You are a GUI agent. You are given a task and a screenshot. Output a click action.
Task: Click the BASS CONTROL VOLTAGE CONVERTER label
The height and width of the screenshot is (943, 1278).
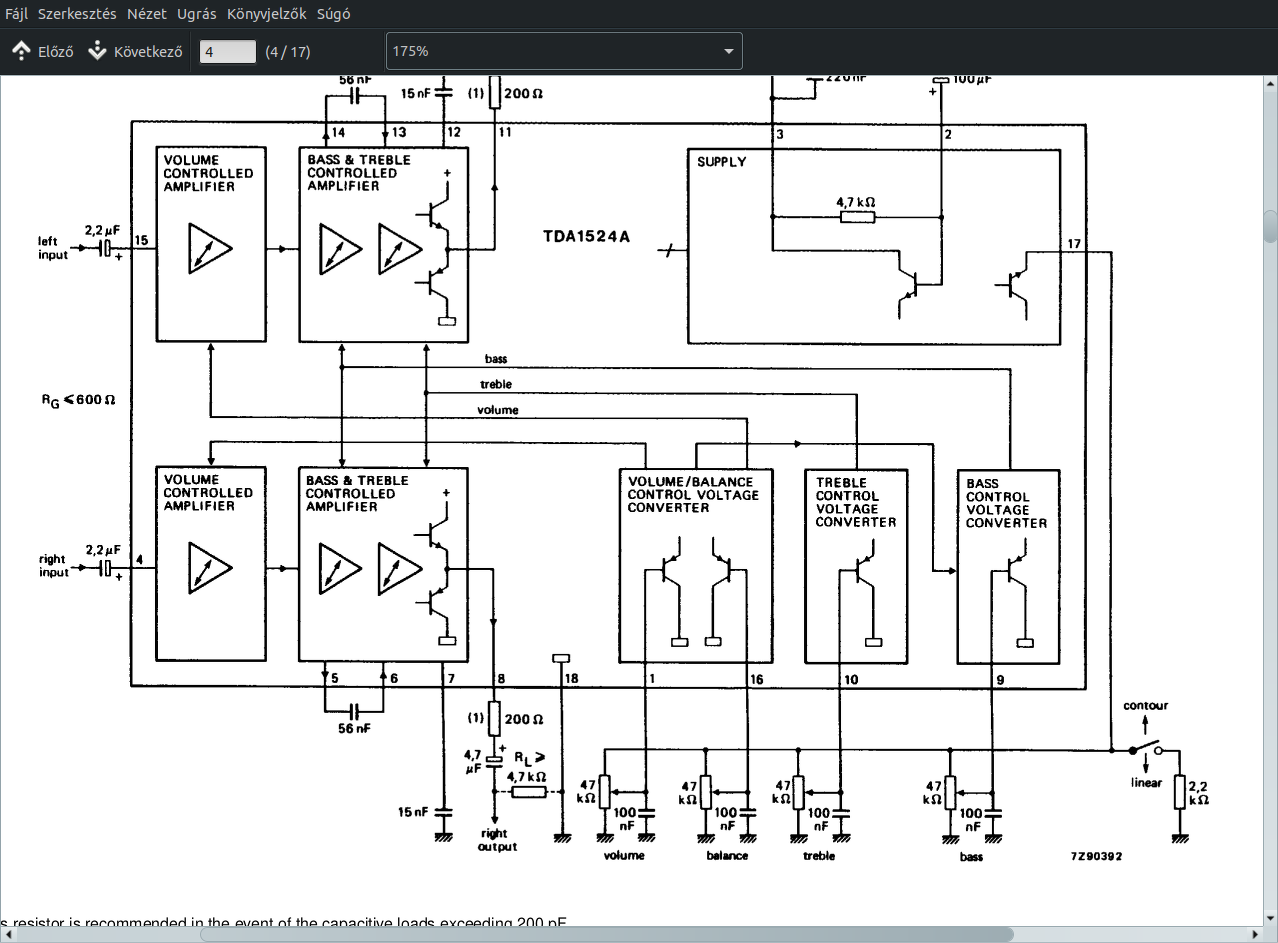(x=1006, y=503)
